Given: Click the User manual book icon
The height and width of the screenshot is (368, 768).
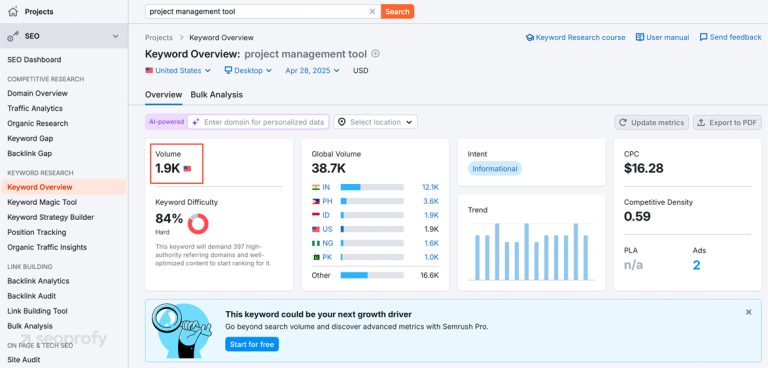Looking at the screenshot, I should [x=640, y=37].
